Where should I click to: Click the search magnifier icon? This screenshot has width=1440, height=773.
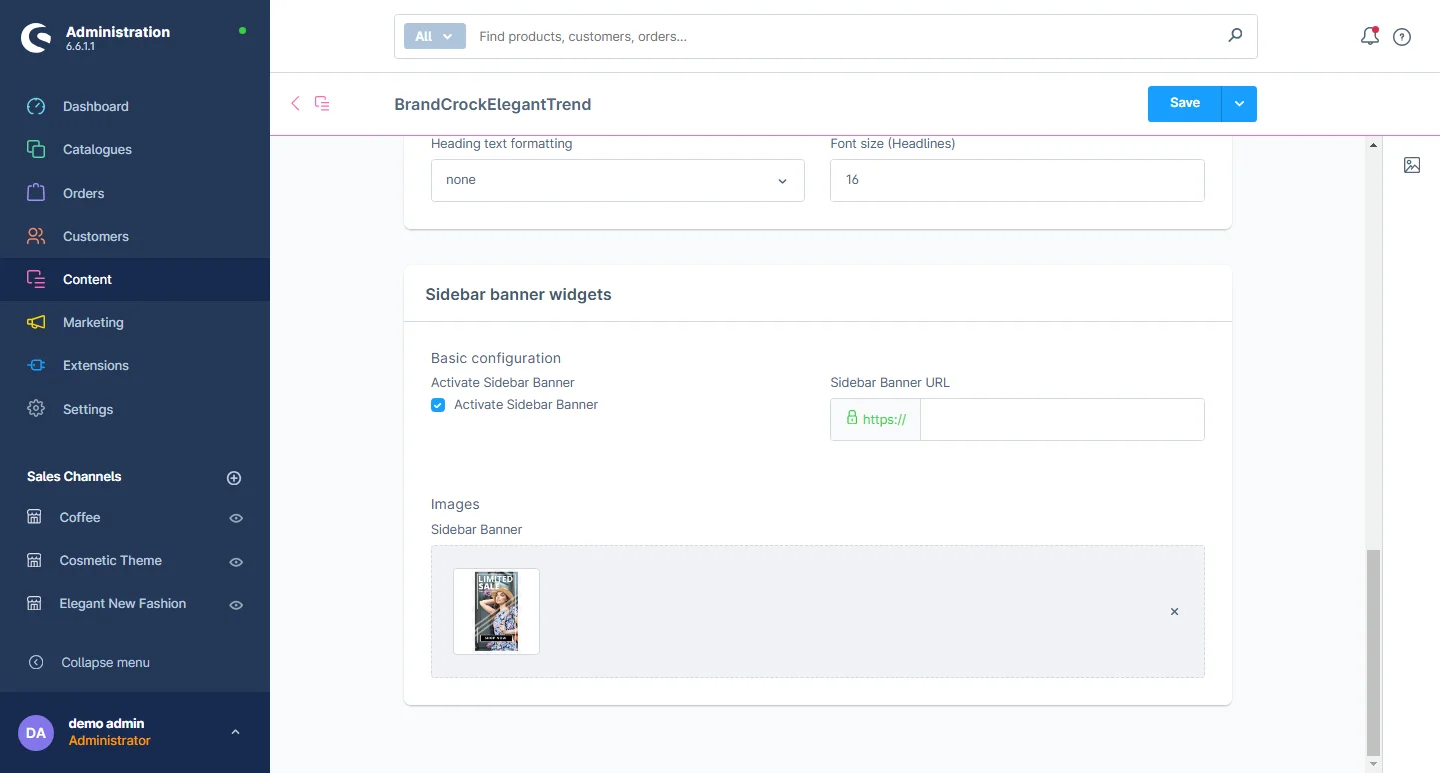pos(1235,36)
